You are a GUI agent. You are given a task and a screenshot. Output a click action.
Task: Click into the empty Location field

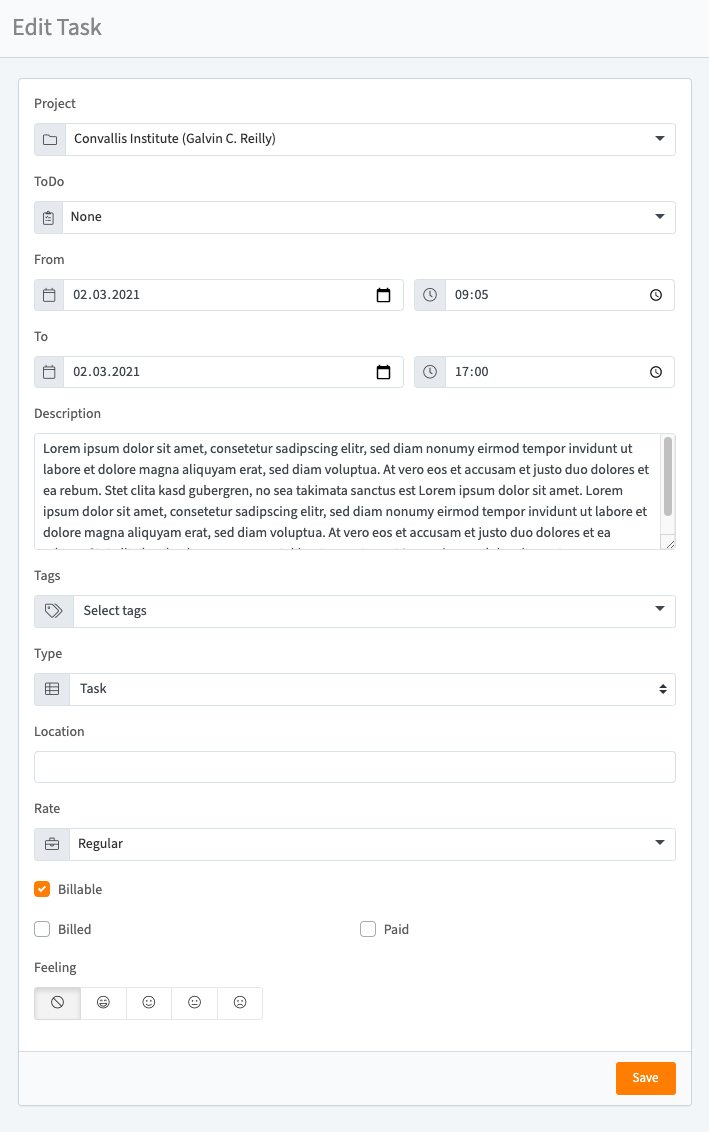coord(354,767)
